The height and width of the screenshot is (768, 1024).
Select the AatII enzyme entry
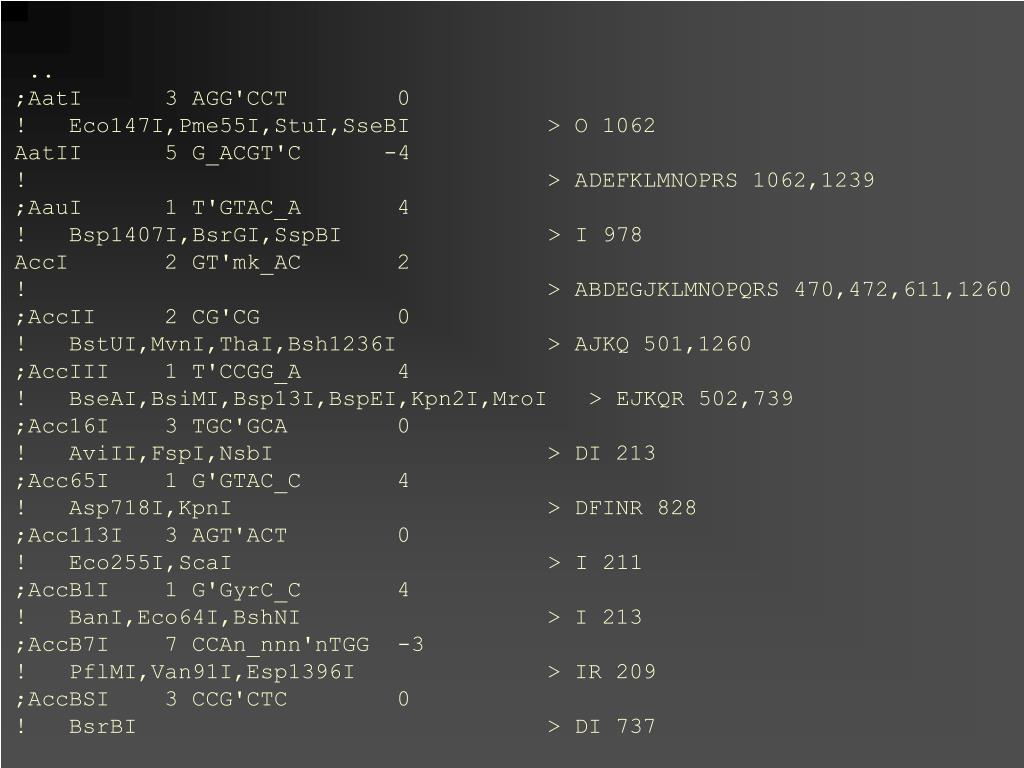point(212,153)
